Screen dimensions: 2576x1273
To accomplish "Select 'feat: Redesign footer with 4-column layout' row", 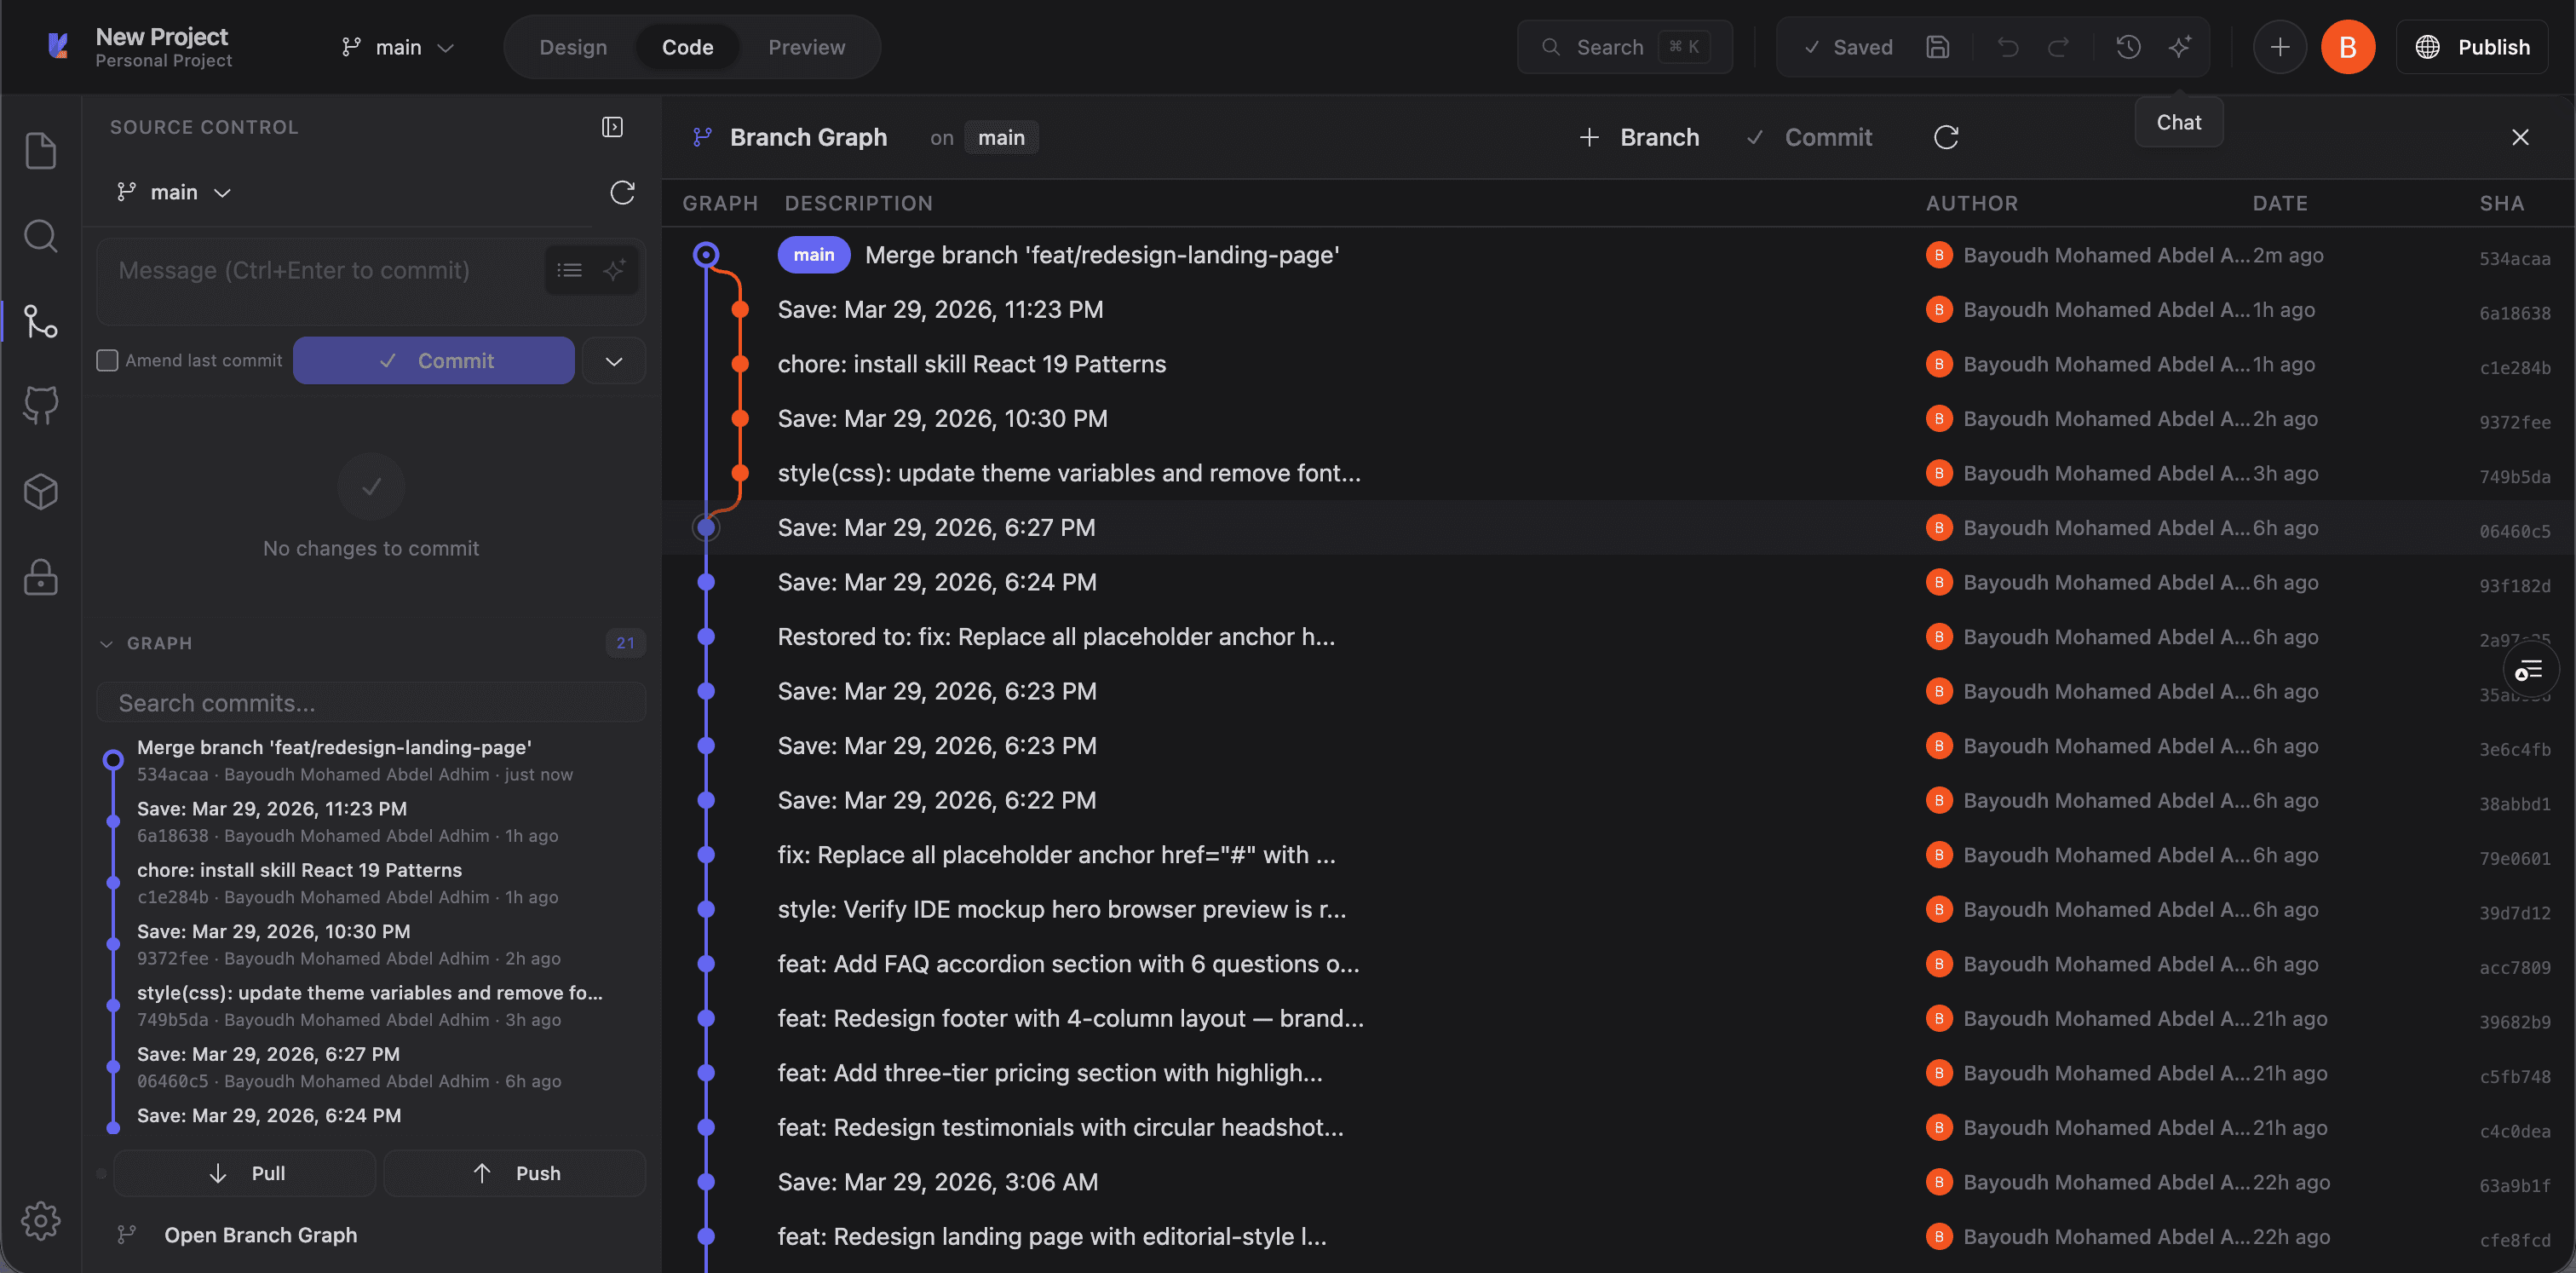I will pyautogui.click(x=1617, y=1018).
